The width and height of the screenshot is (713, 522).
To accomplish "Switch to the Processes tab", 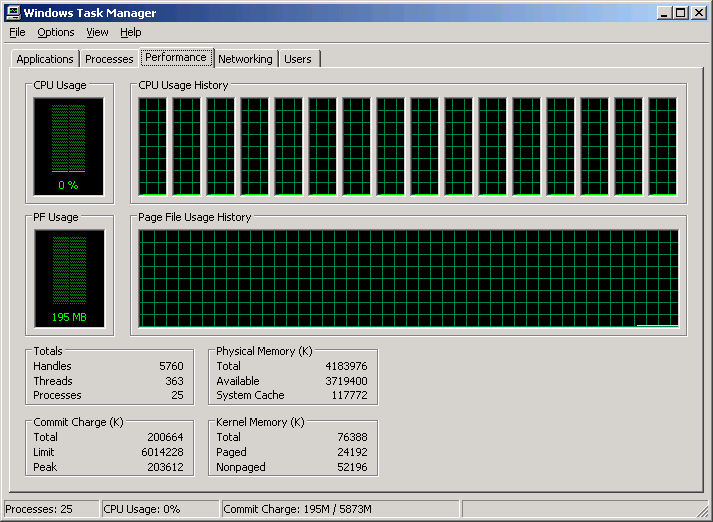I will [109, 59].
